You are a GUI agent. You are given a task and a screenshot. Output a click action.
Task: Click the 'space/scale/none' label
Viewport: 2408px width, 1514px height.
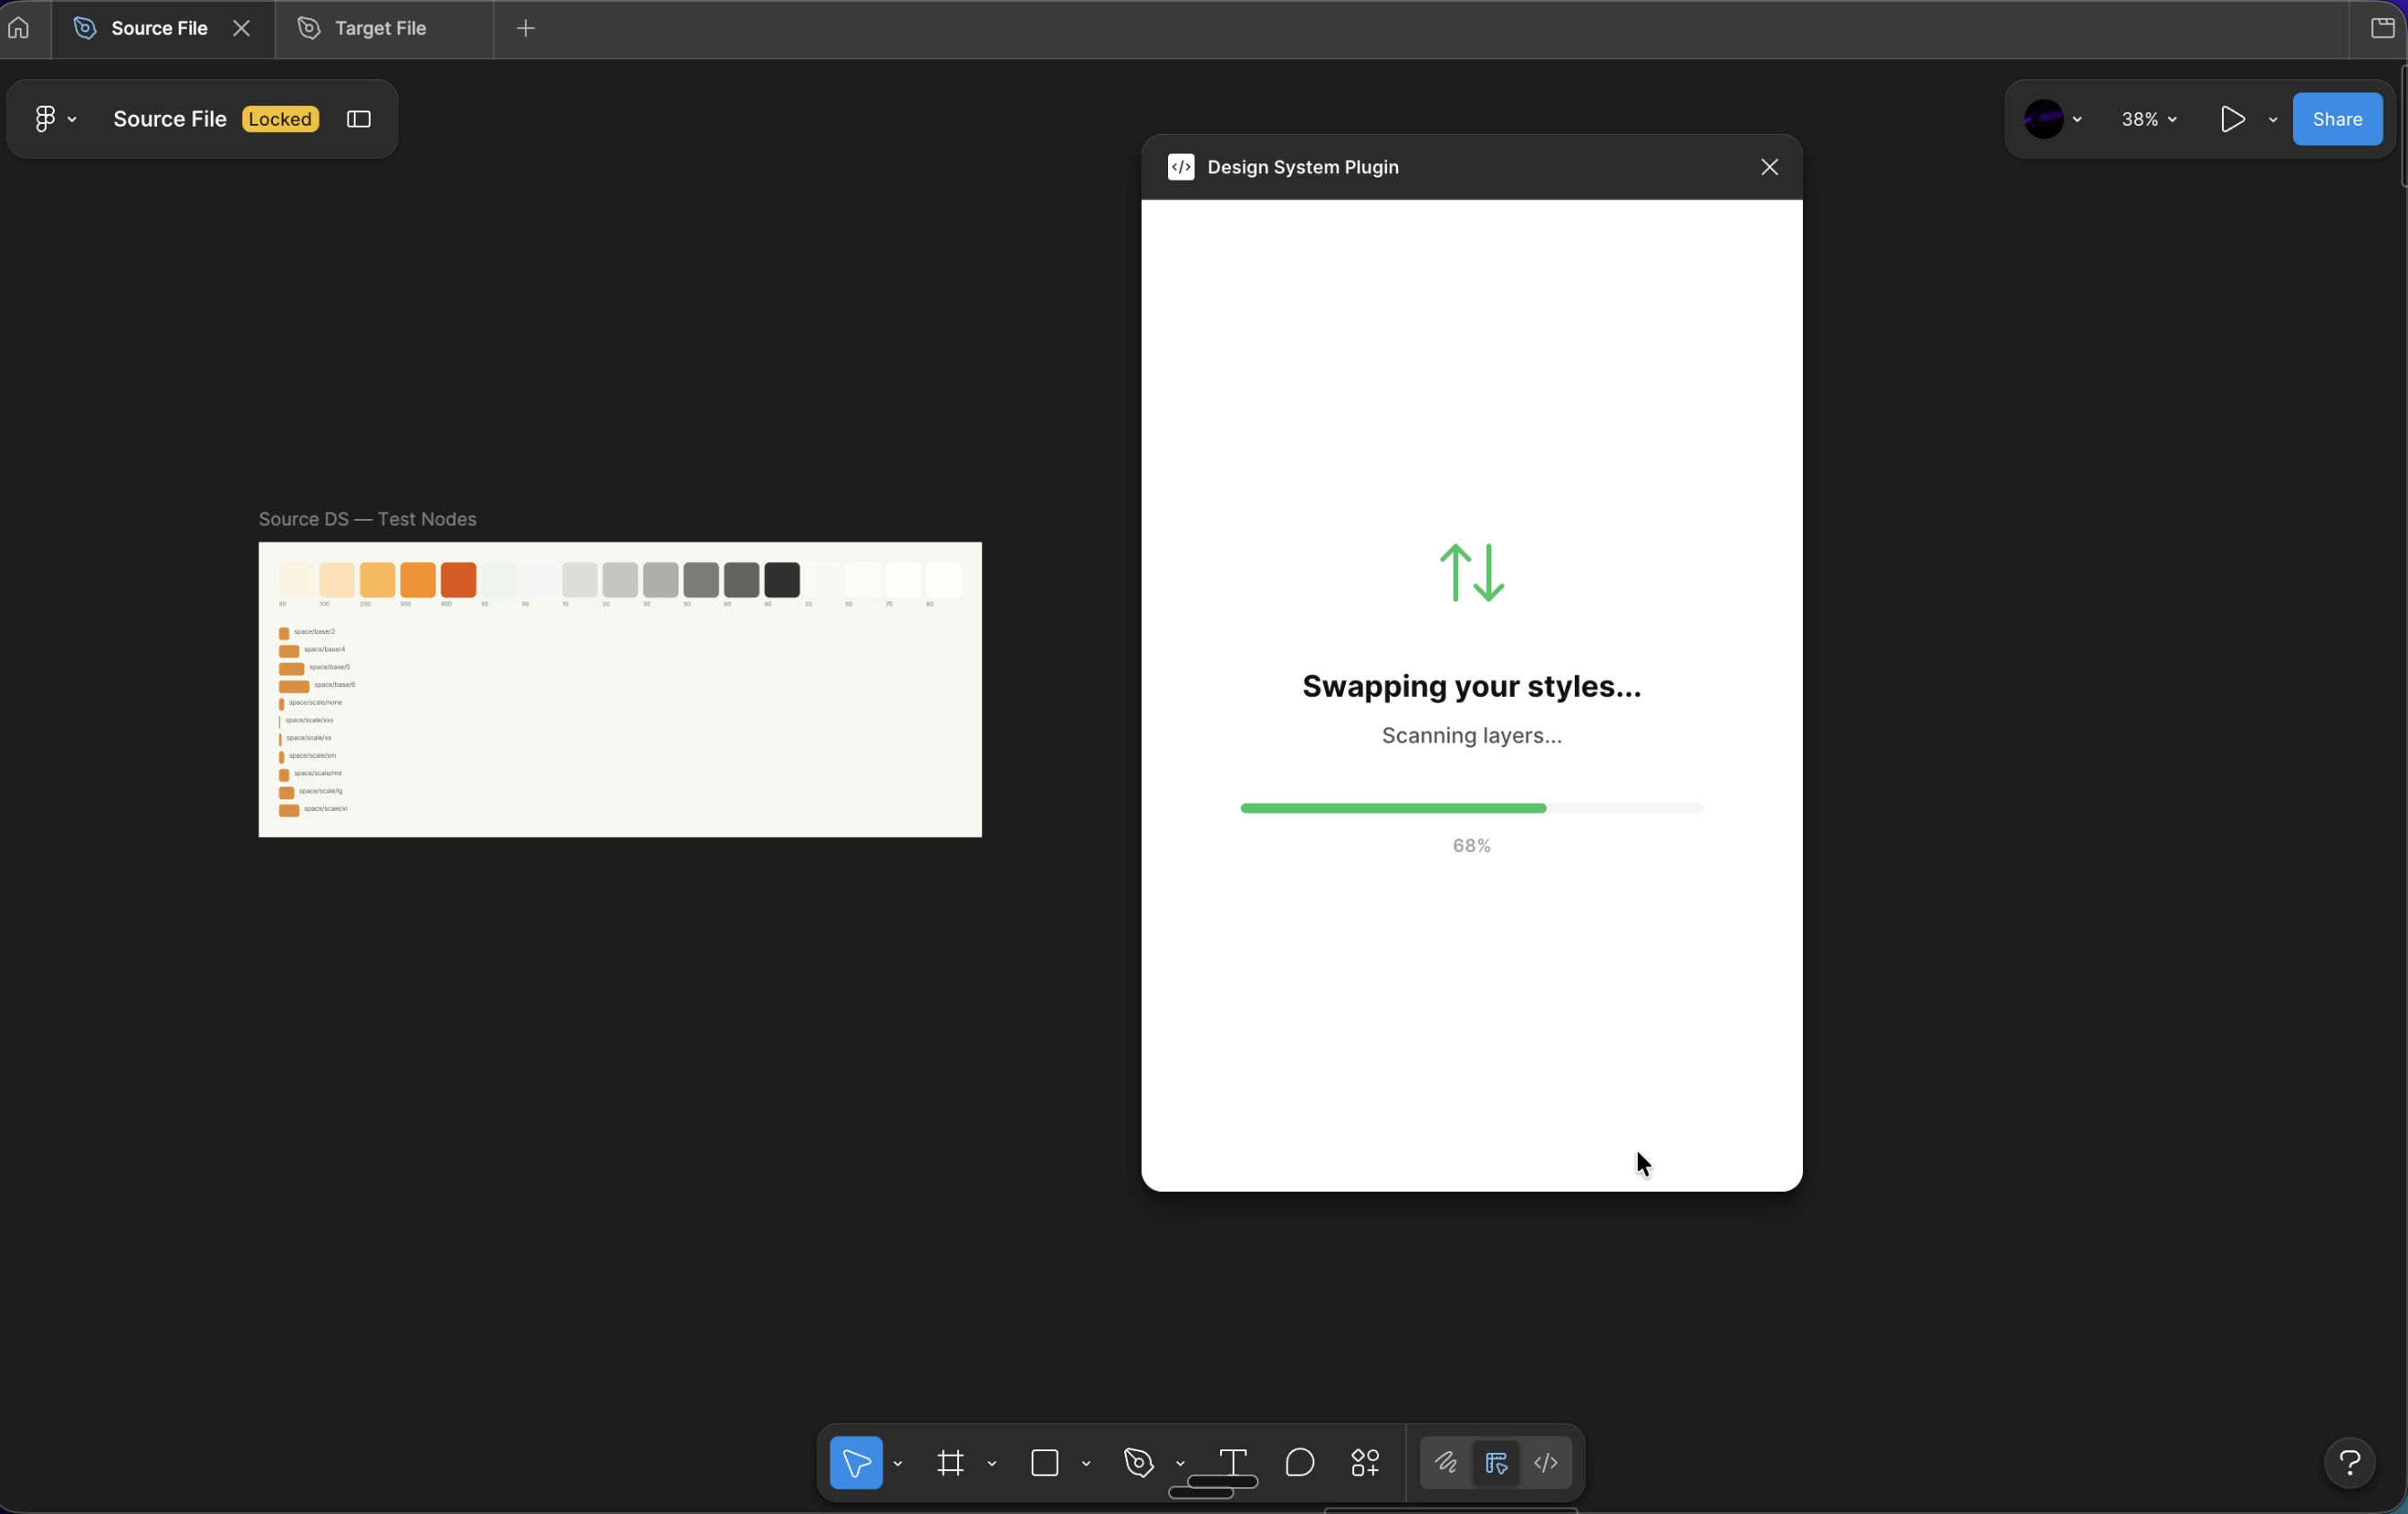pos(315,703)
